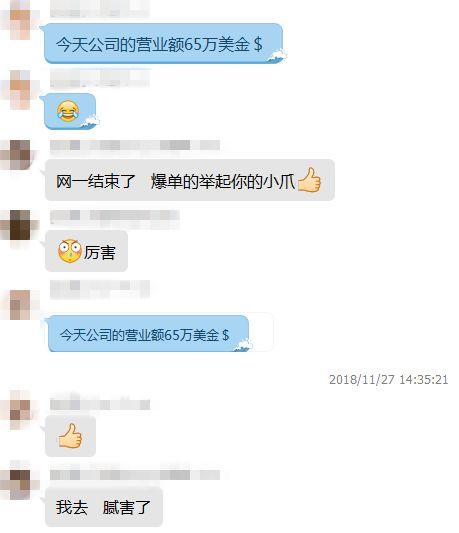The height and width of the screenshot is (533, 459).
Task: Click blurred sender name above thumbs-up message
Action: tap(100, 405)
